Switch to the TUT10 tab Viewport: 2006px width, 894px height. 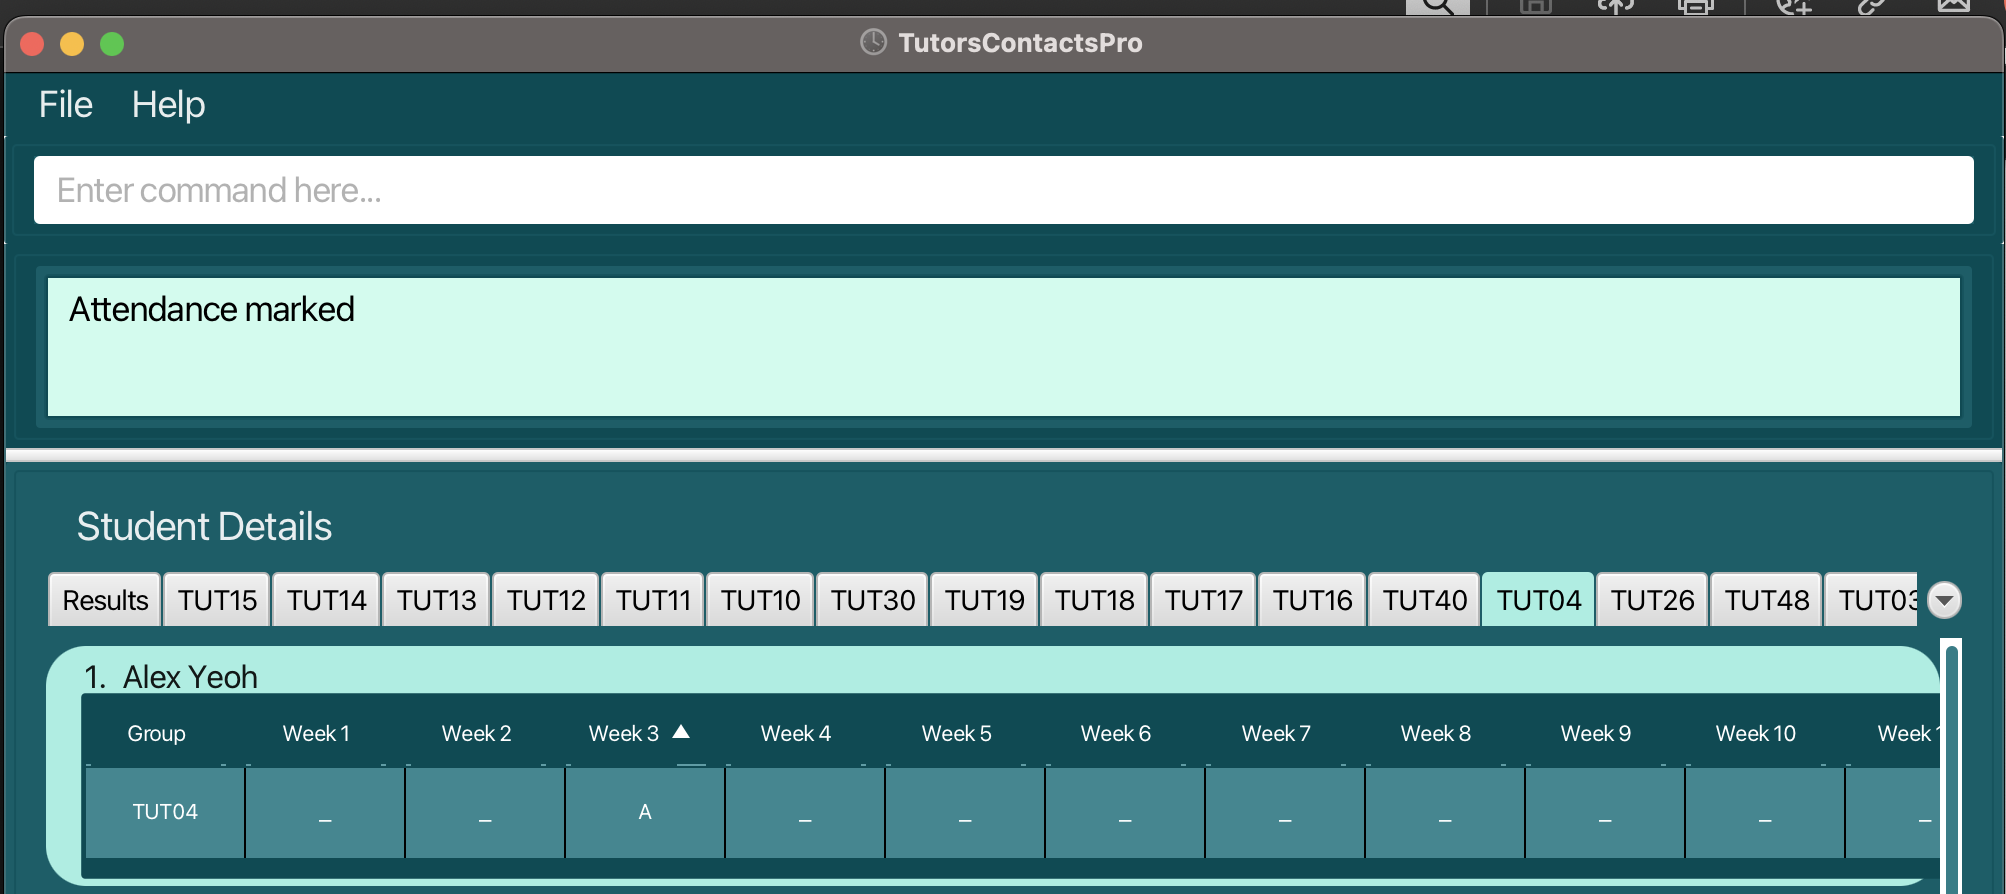tap(760, 600)
